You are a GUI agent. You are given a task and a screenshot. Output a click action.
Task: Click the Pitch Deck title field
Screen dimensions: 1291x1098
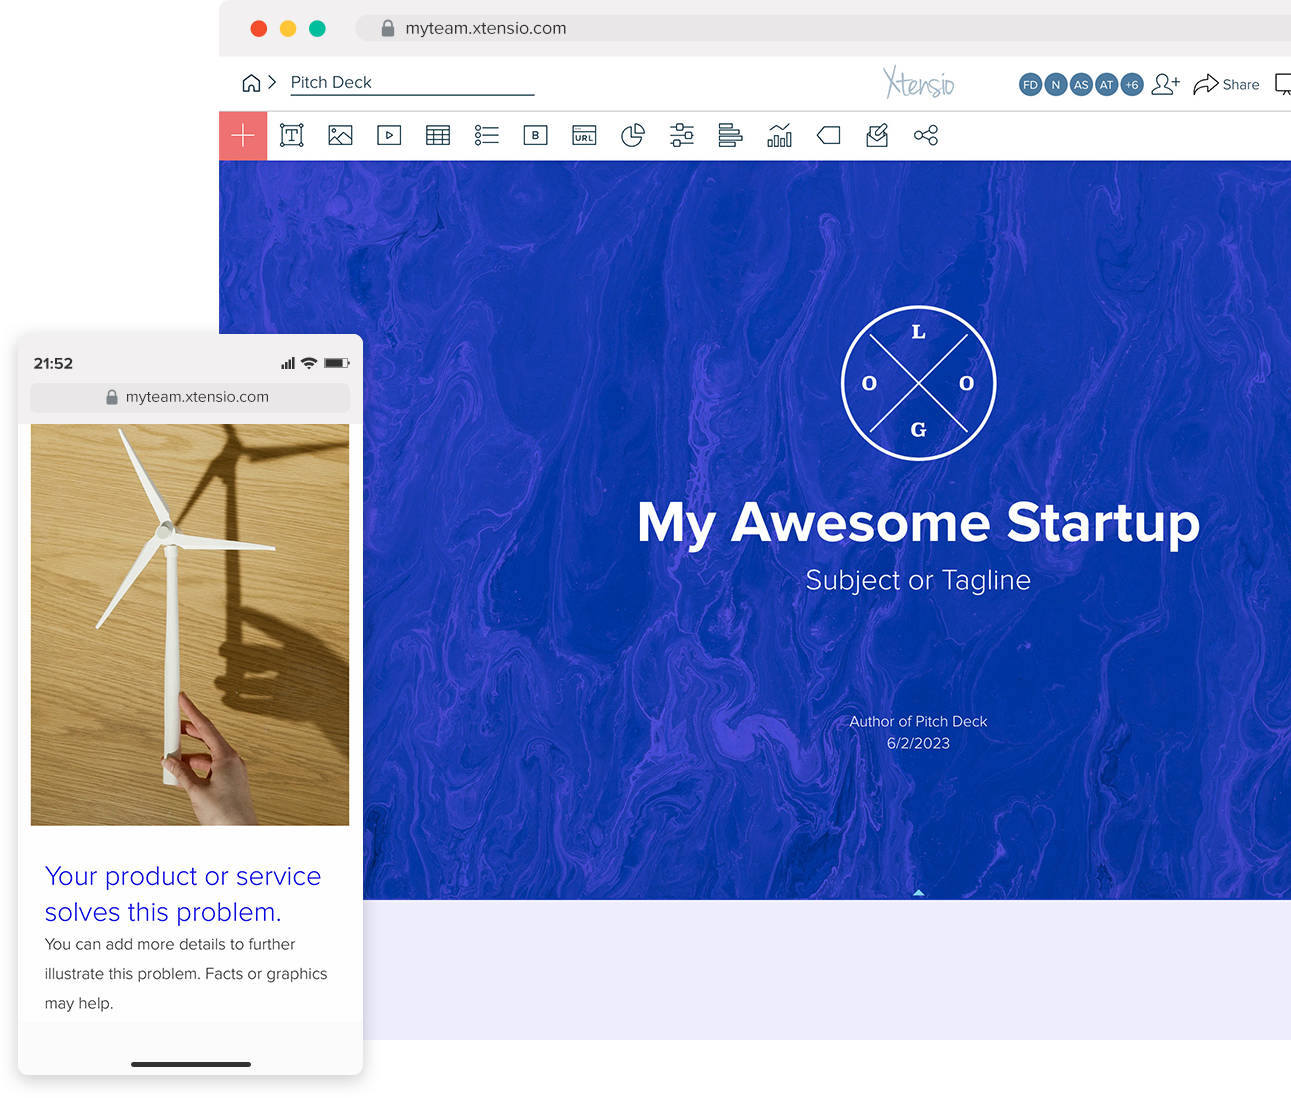point(411,82)
